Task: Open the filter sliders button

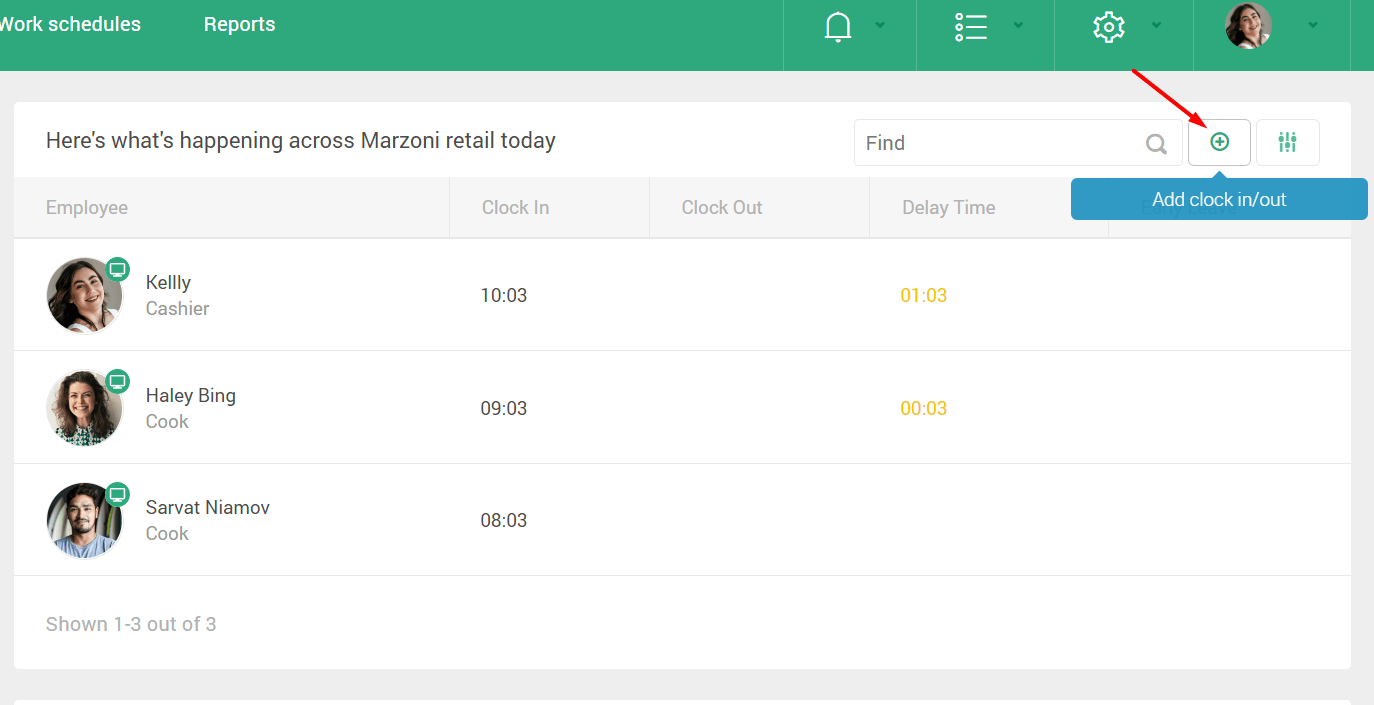Action: (1288, 142)
